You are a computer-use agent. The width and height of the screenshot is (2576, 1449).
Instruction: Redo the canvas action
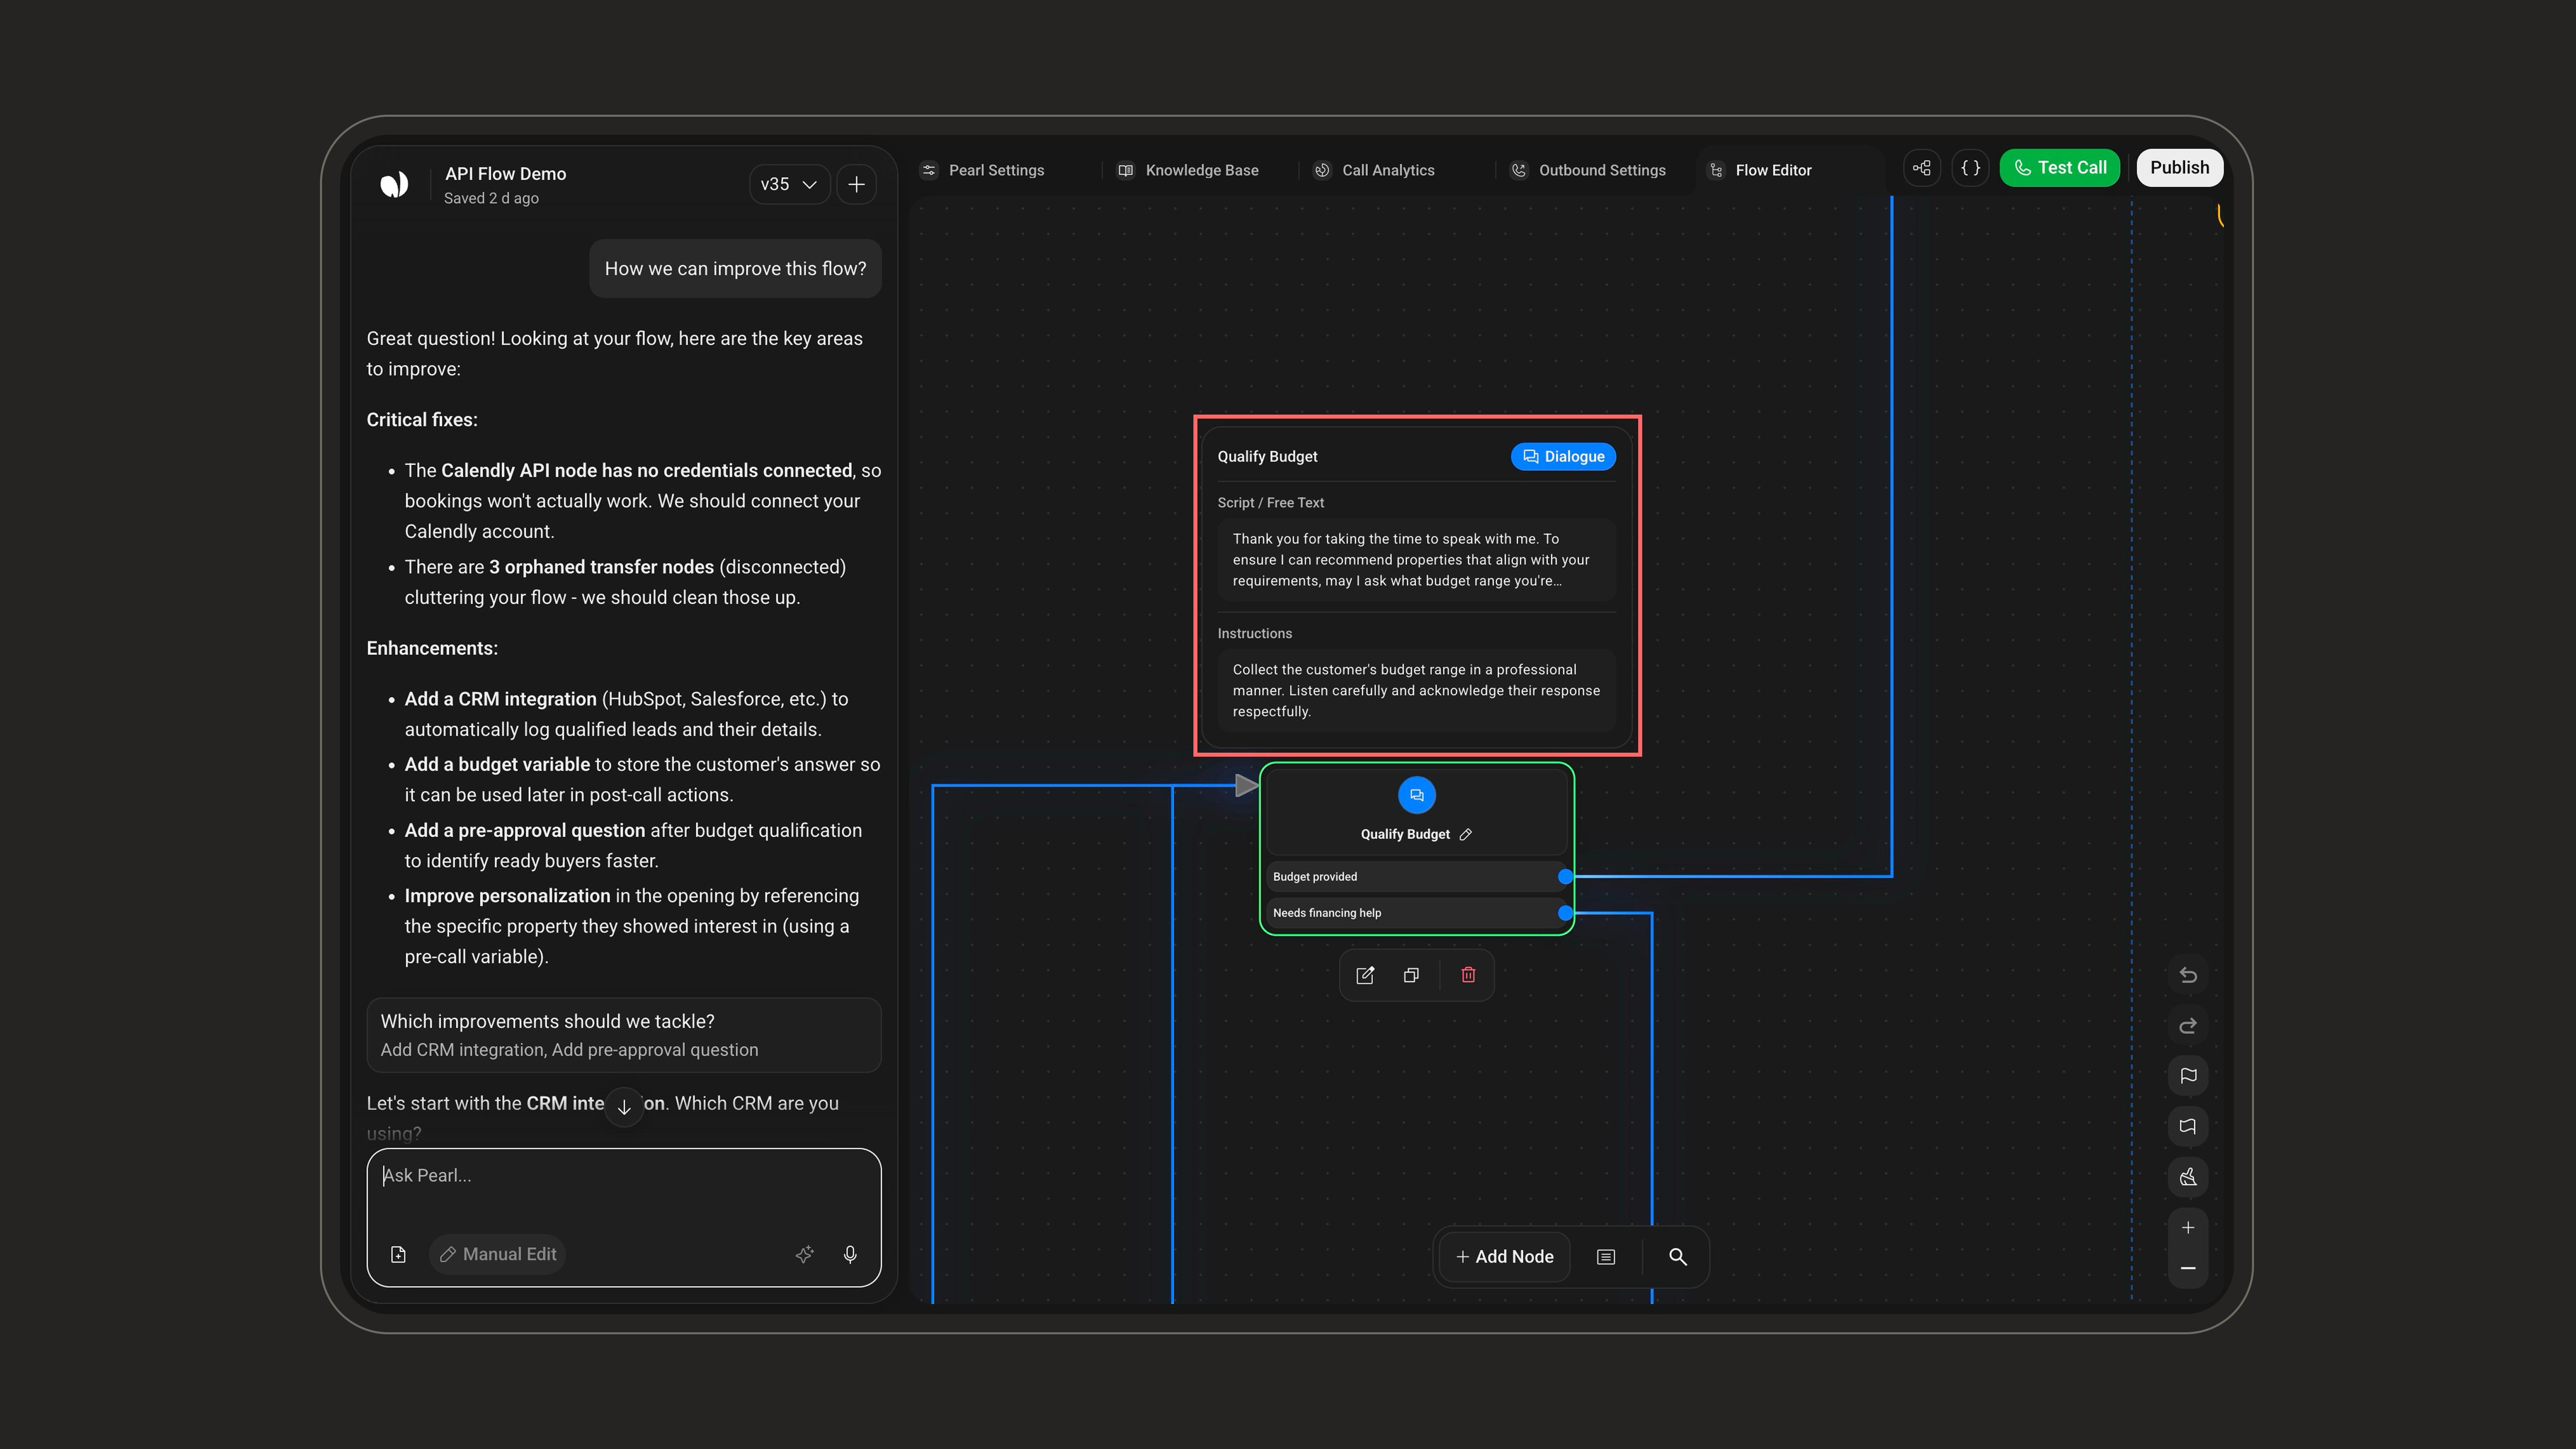coord(2188,1026)
